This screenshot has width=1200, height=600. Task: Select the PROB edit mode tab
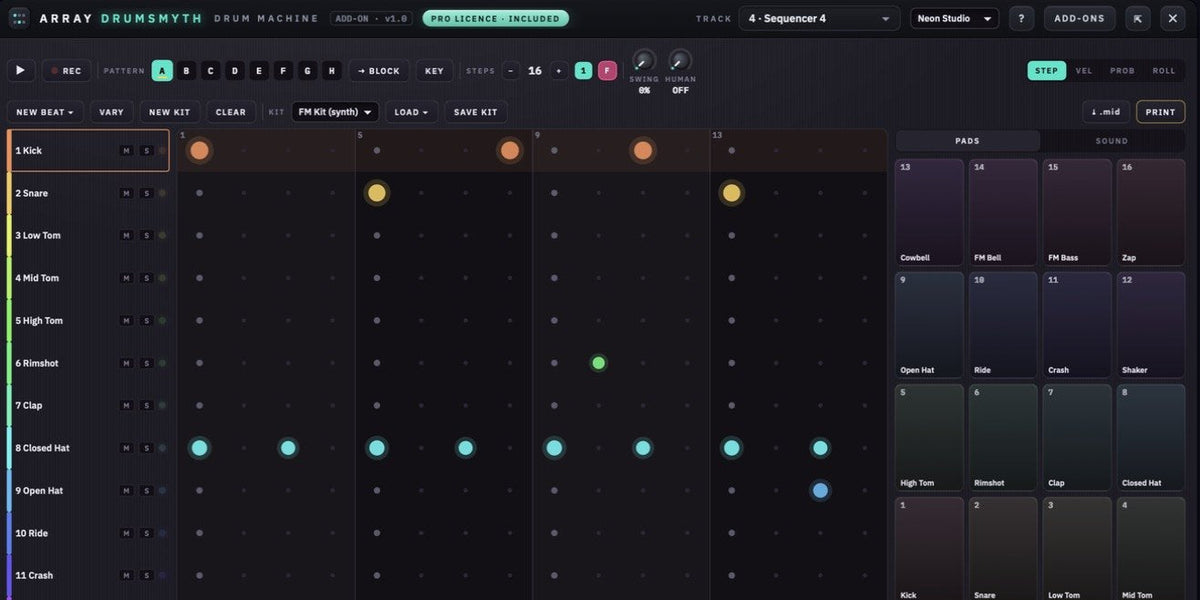1122,71
